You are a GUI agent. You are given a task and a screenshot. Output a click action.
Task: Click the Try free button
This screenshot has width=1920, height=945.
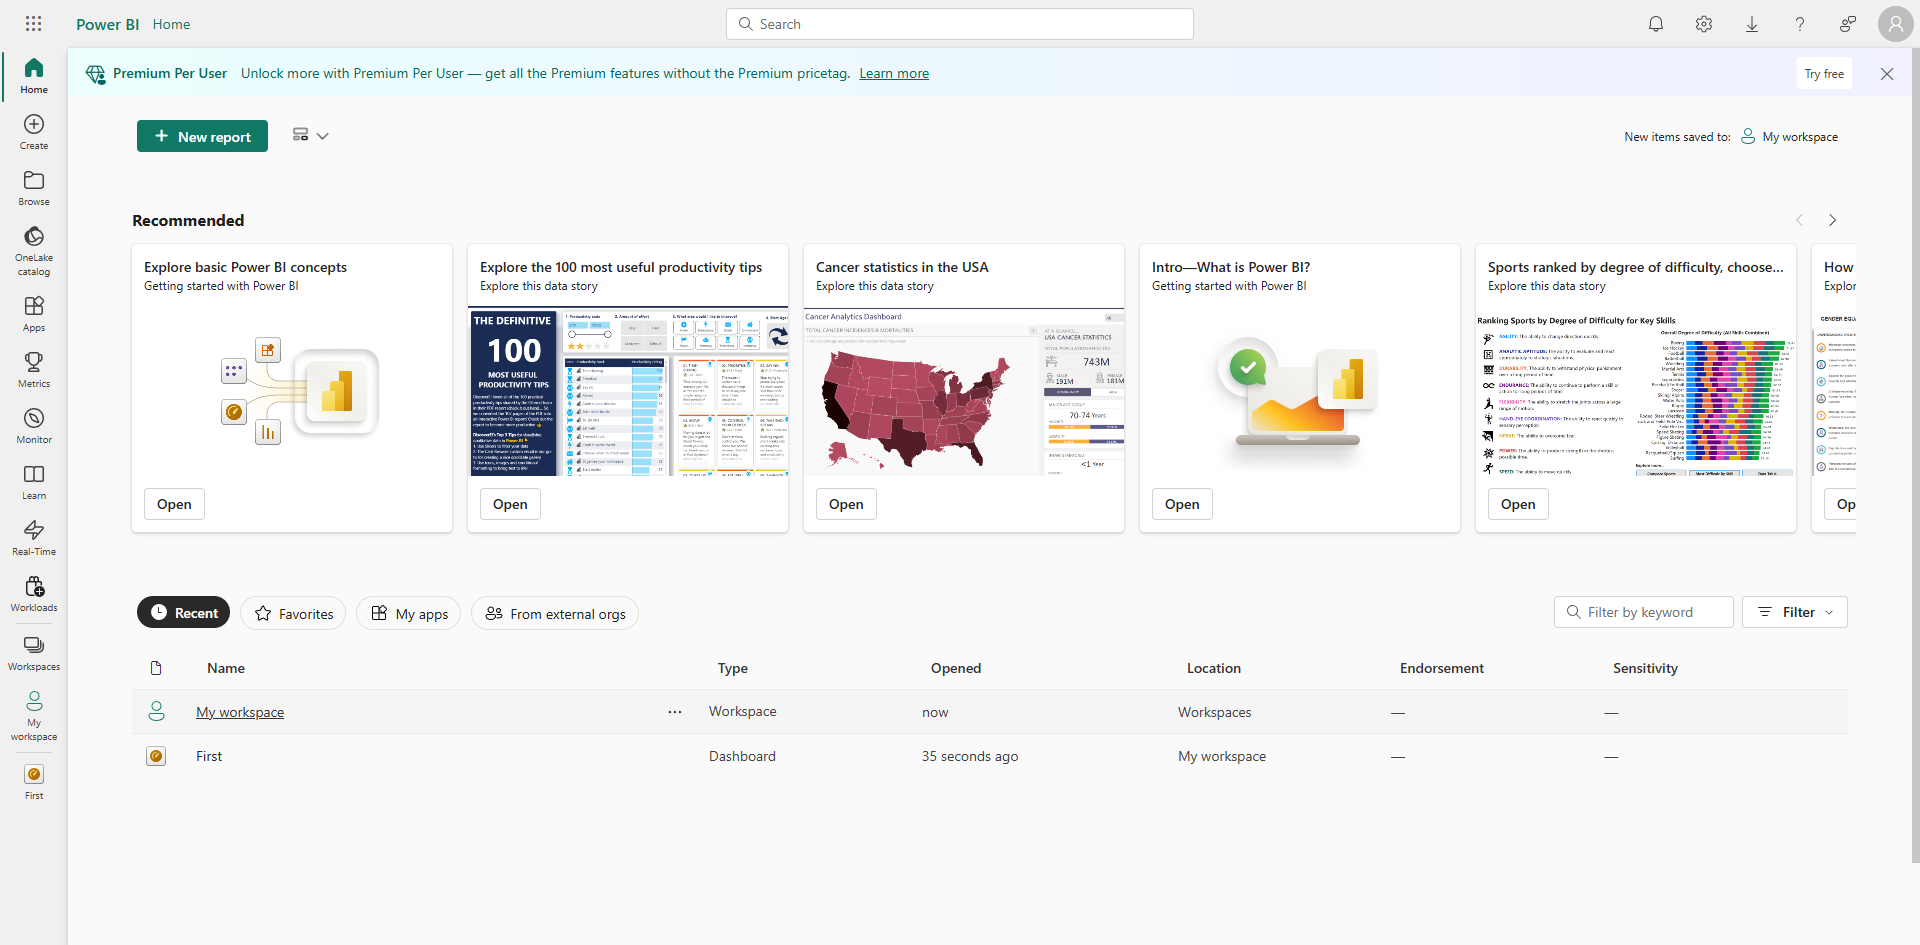tap(1824, 74)
